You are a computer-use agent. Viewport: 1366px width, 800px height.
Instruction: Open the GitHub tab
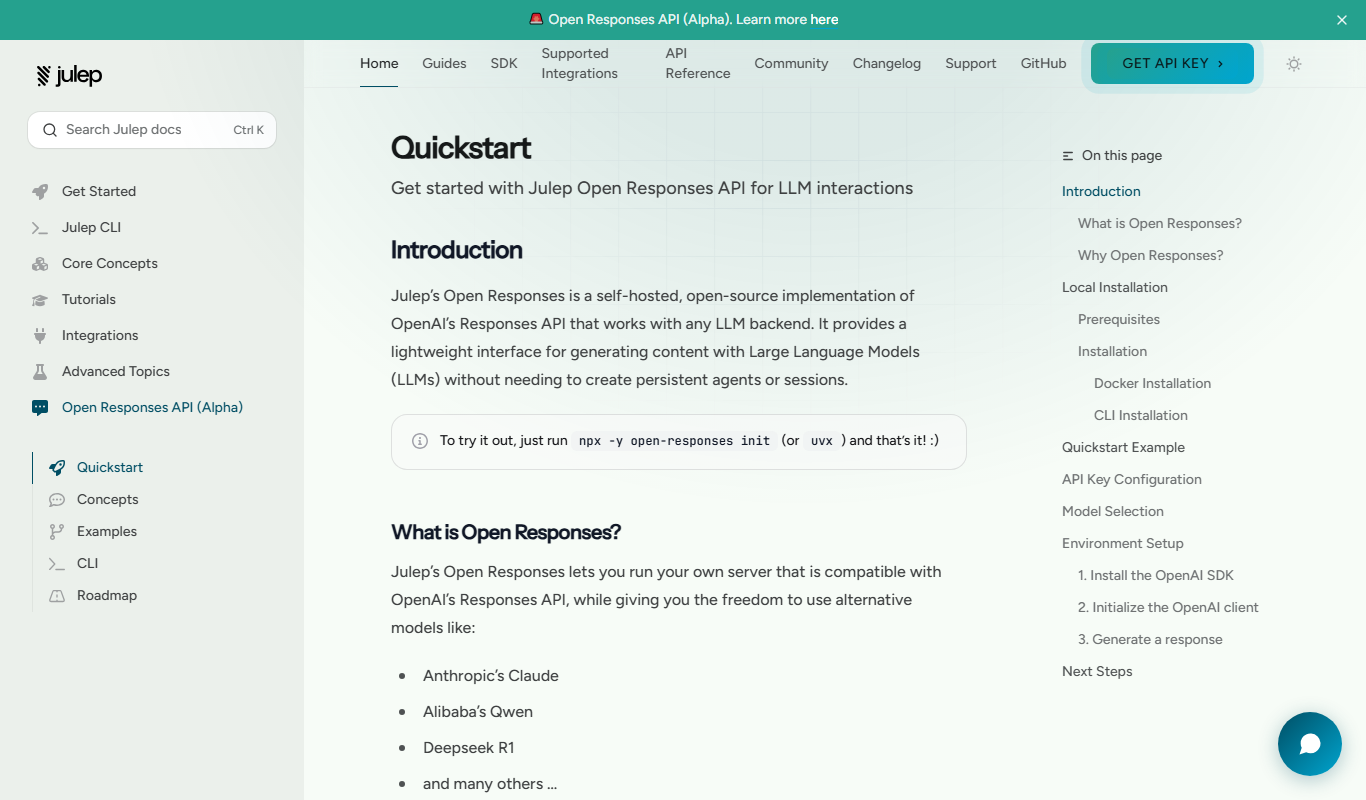[x=1043, y=63]
